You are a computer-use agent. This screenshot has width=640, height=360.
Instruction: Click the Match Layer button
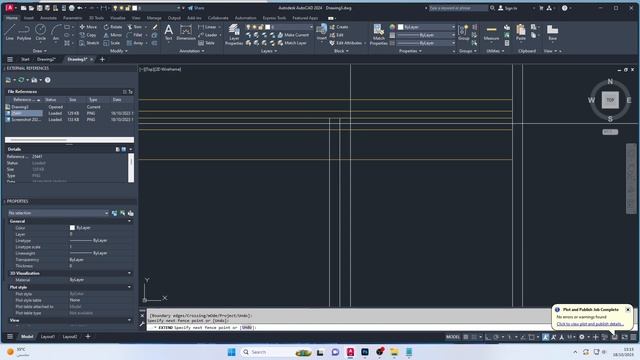click(x=292, y=43)
